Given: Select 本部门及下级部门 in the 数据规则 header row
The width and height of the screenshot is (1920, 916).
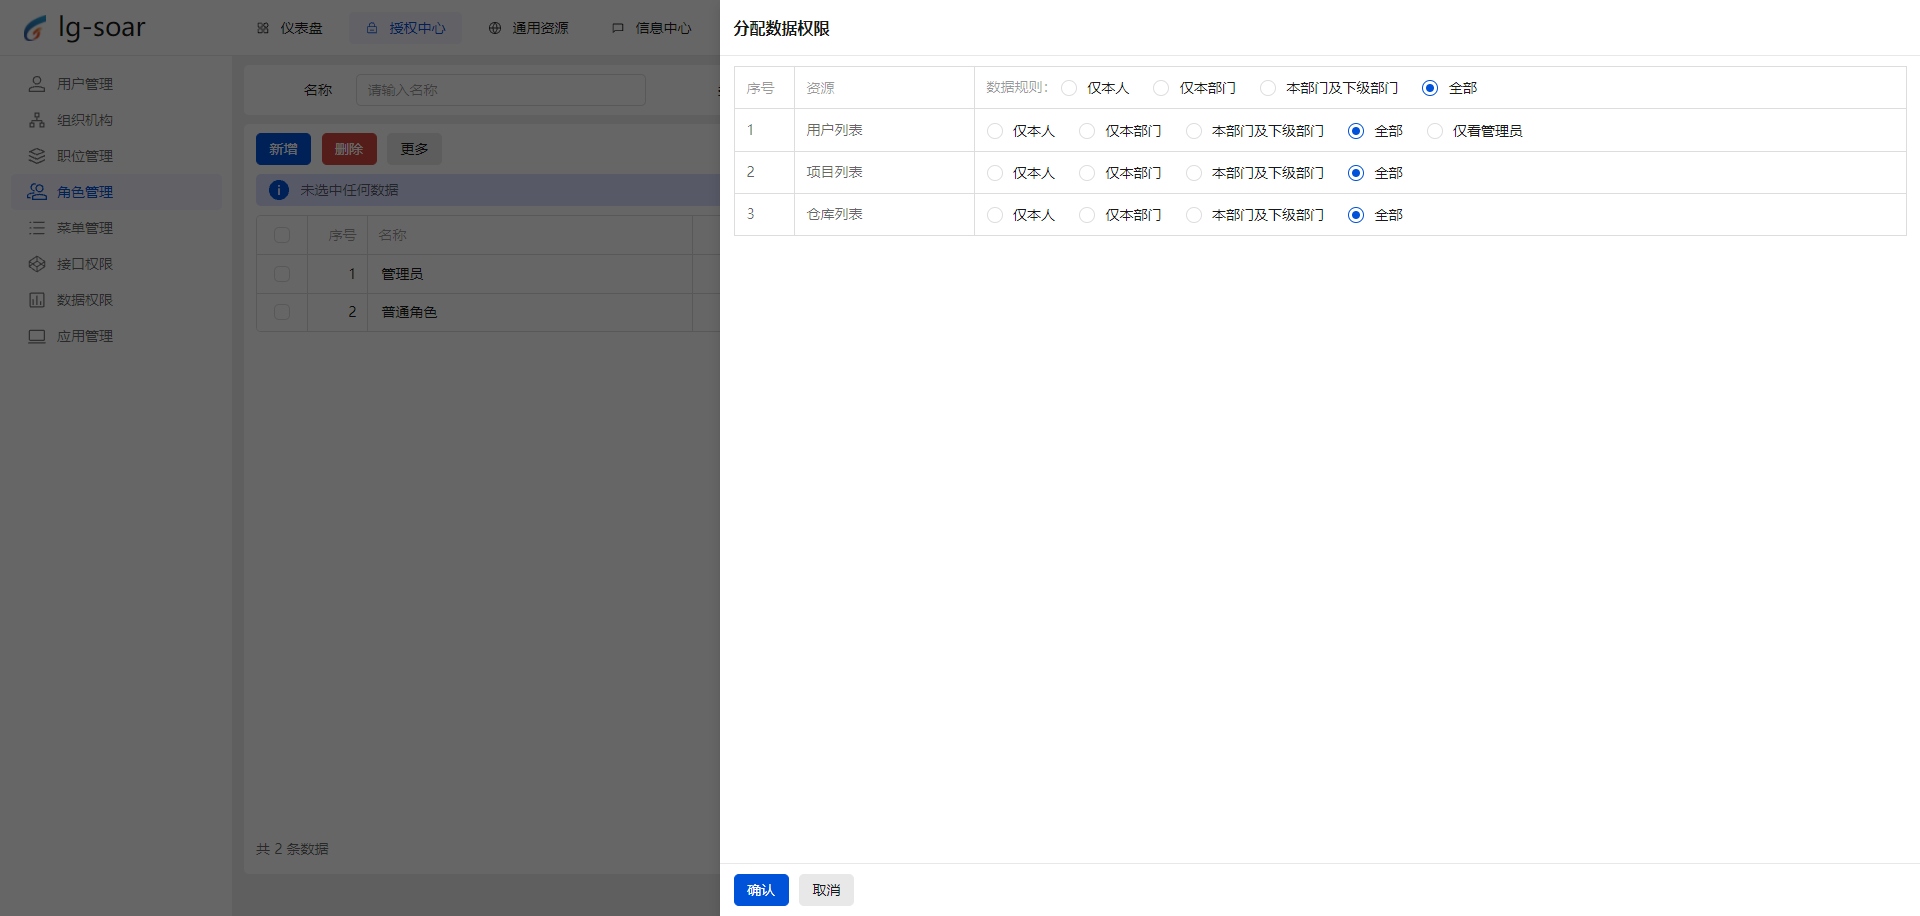Looking at the screenshot, I should click(x=1268, y=88).
